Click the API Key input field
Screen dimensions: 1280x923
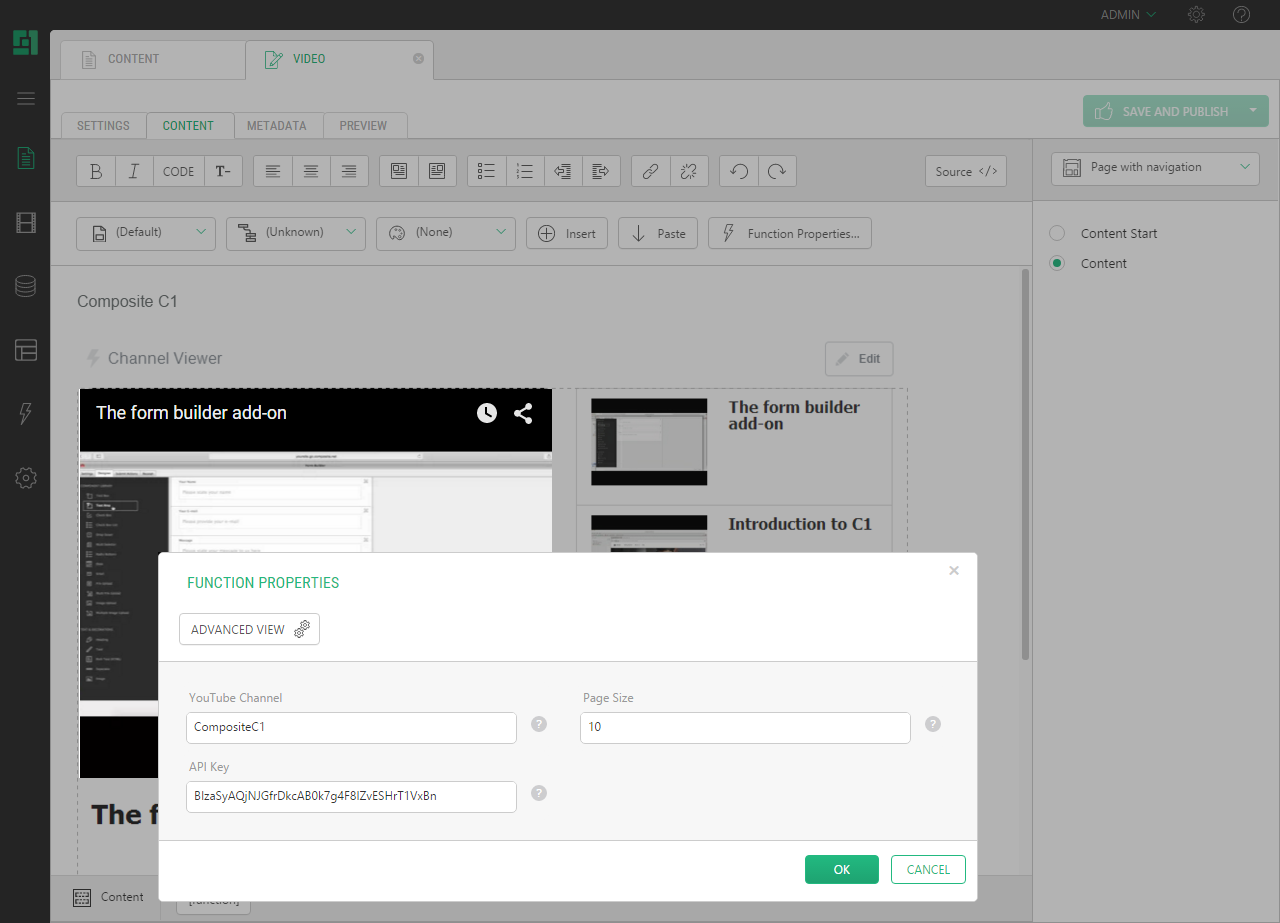(351, 796)
